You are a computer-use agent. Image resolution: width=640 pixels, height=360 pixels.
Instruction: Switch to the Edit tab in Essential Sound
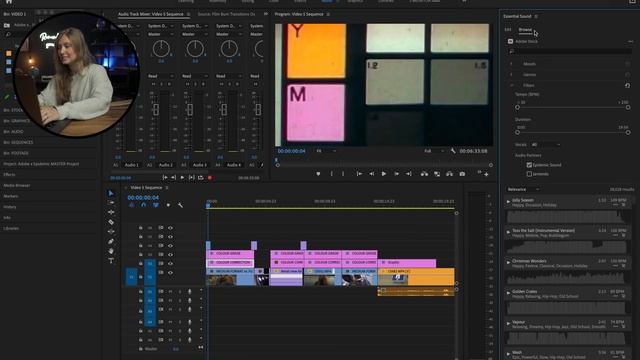[508, 29]
